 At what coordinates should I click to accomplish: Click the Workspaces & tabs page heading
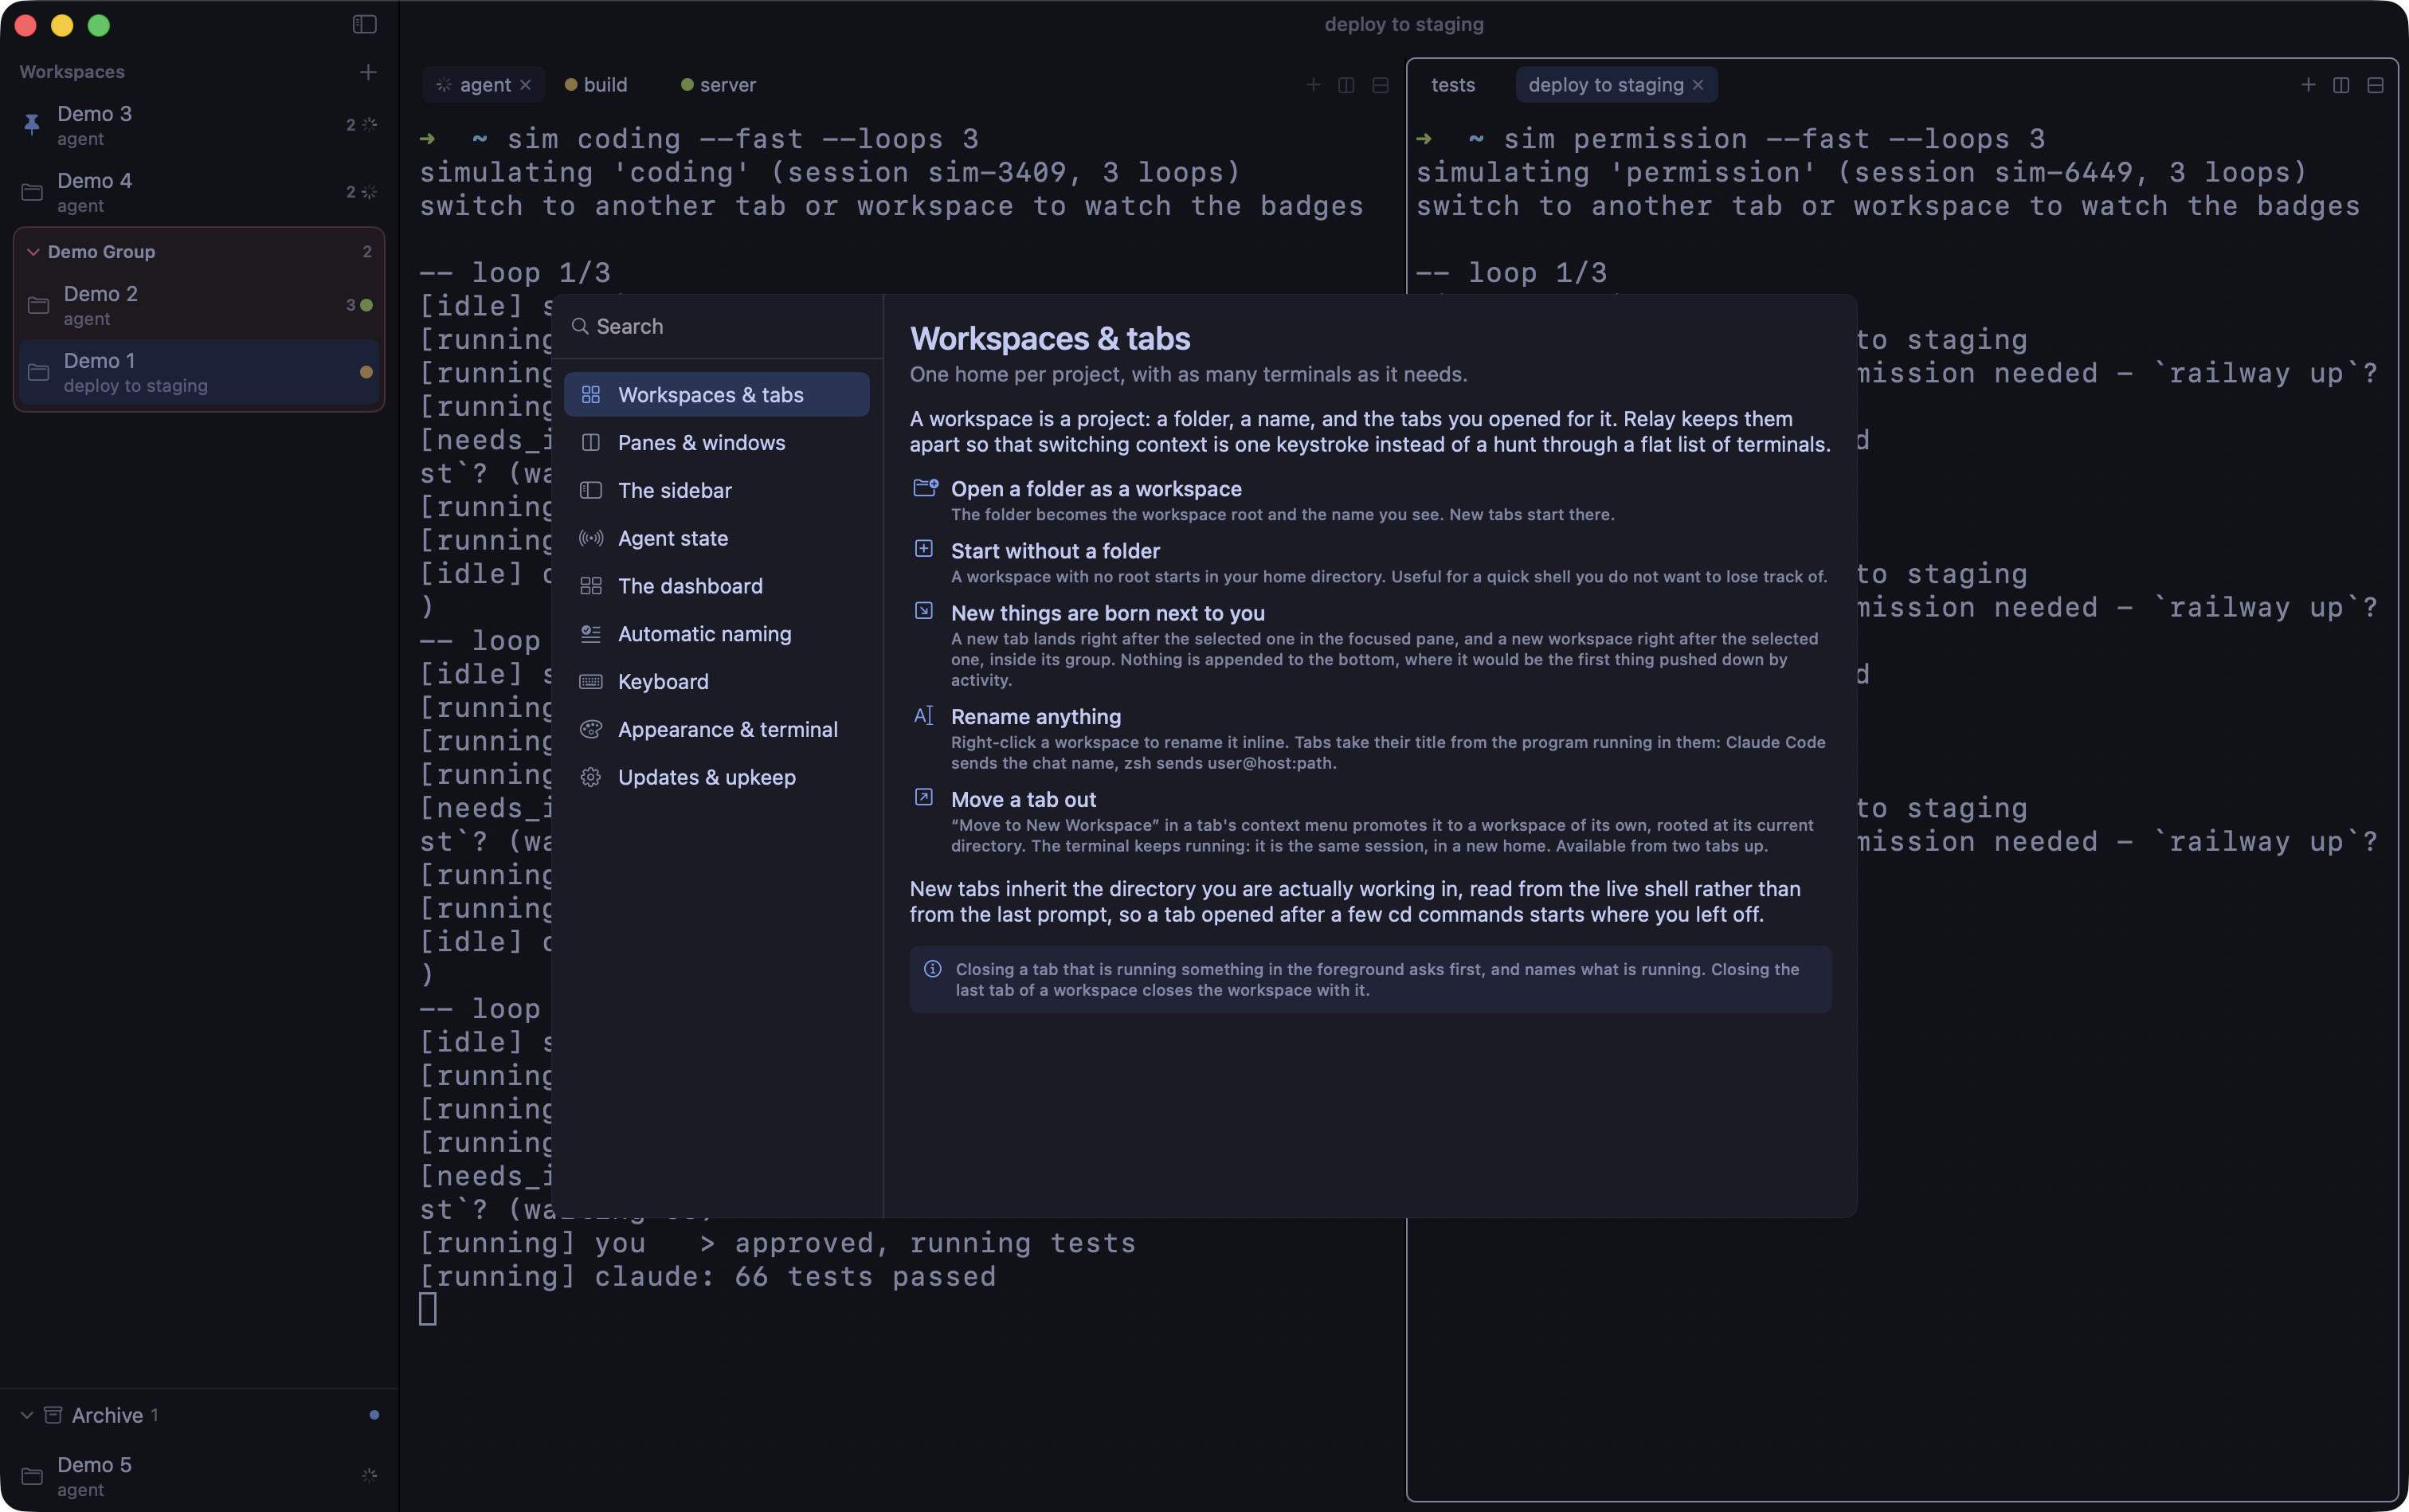click(1050, 339)
